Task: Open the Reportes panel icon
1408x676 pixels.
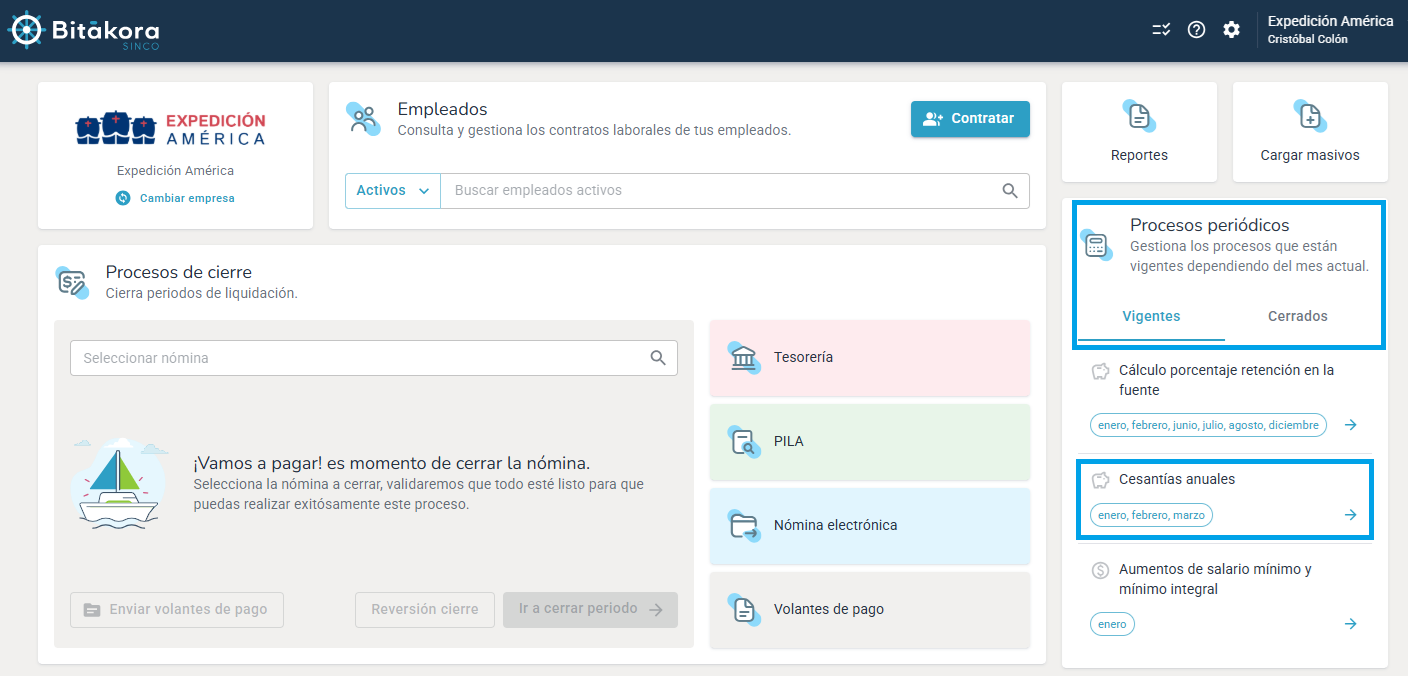Action: pos(1138,115)
